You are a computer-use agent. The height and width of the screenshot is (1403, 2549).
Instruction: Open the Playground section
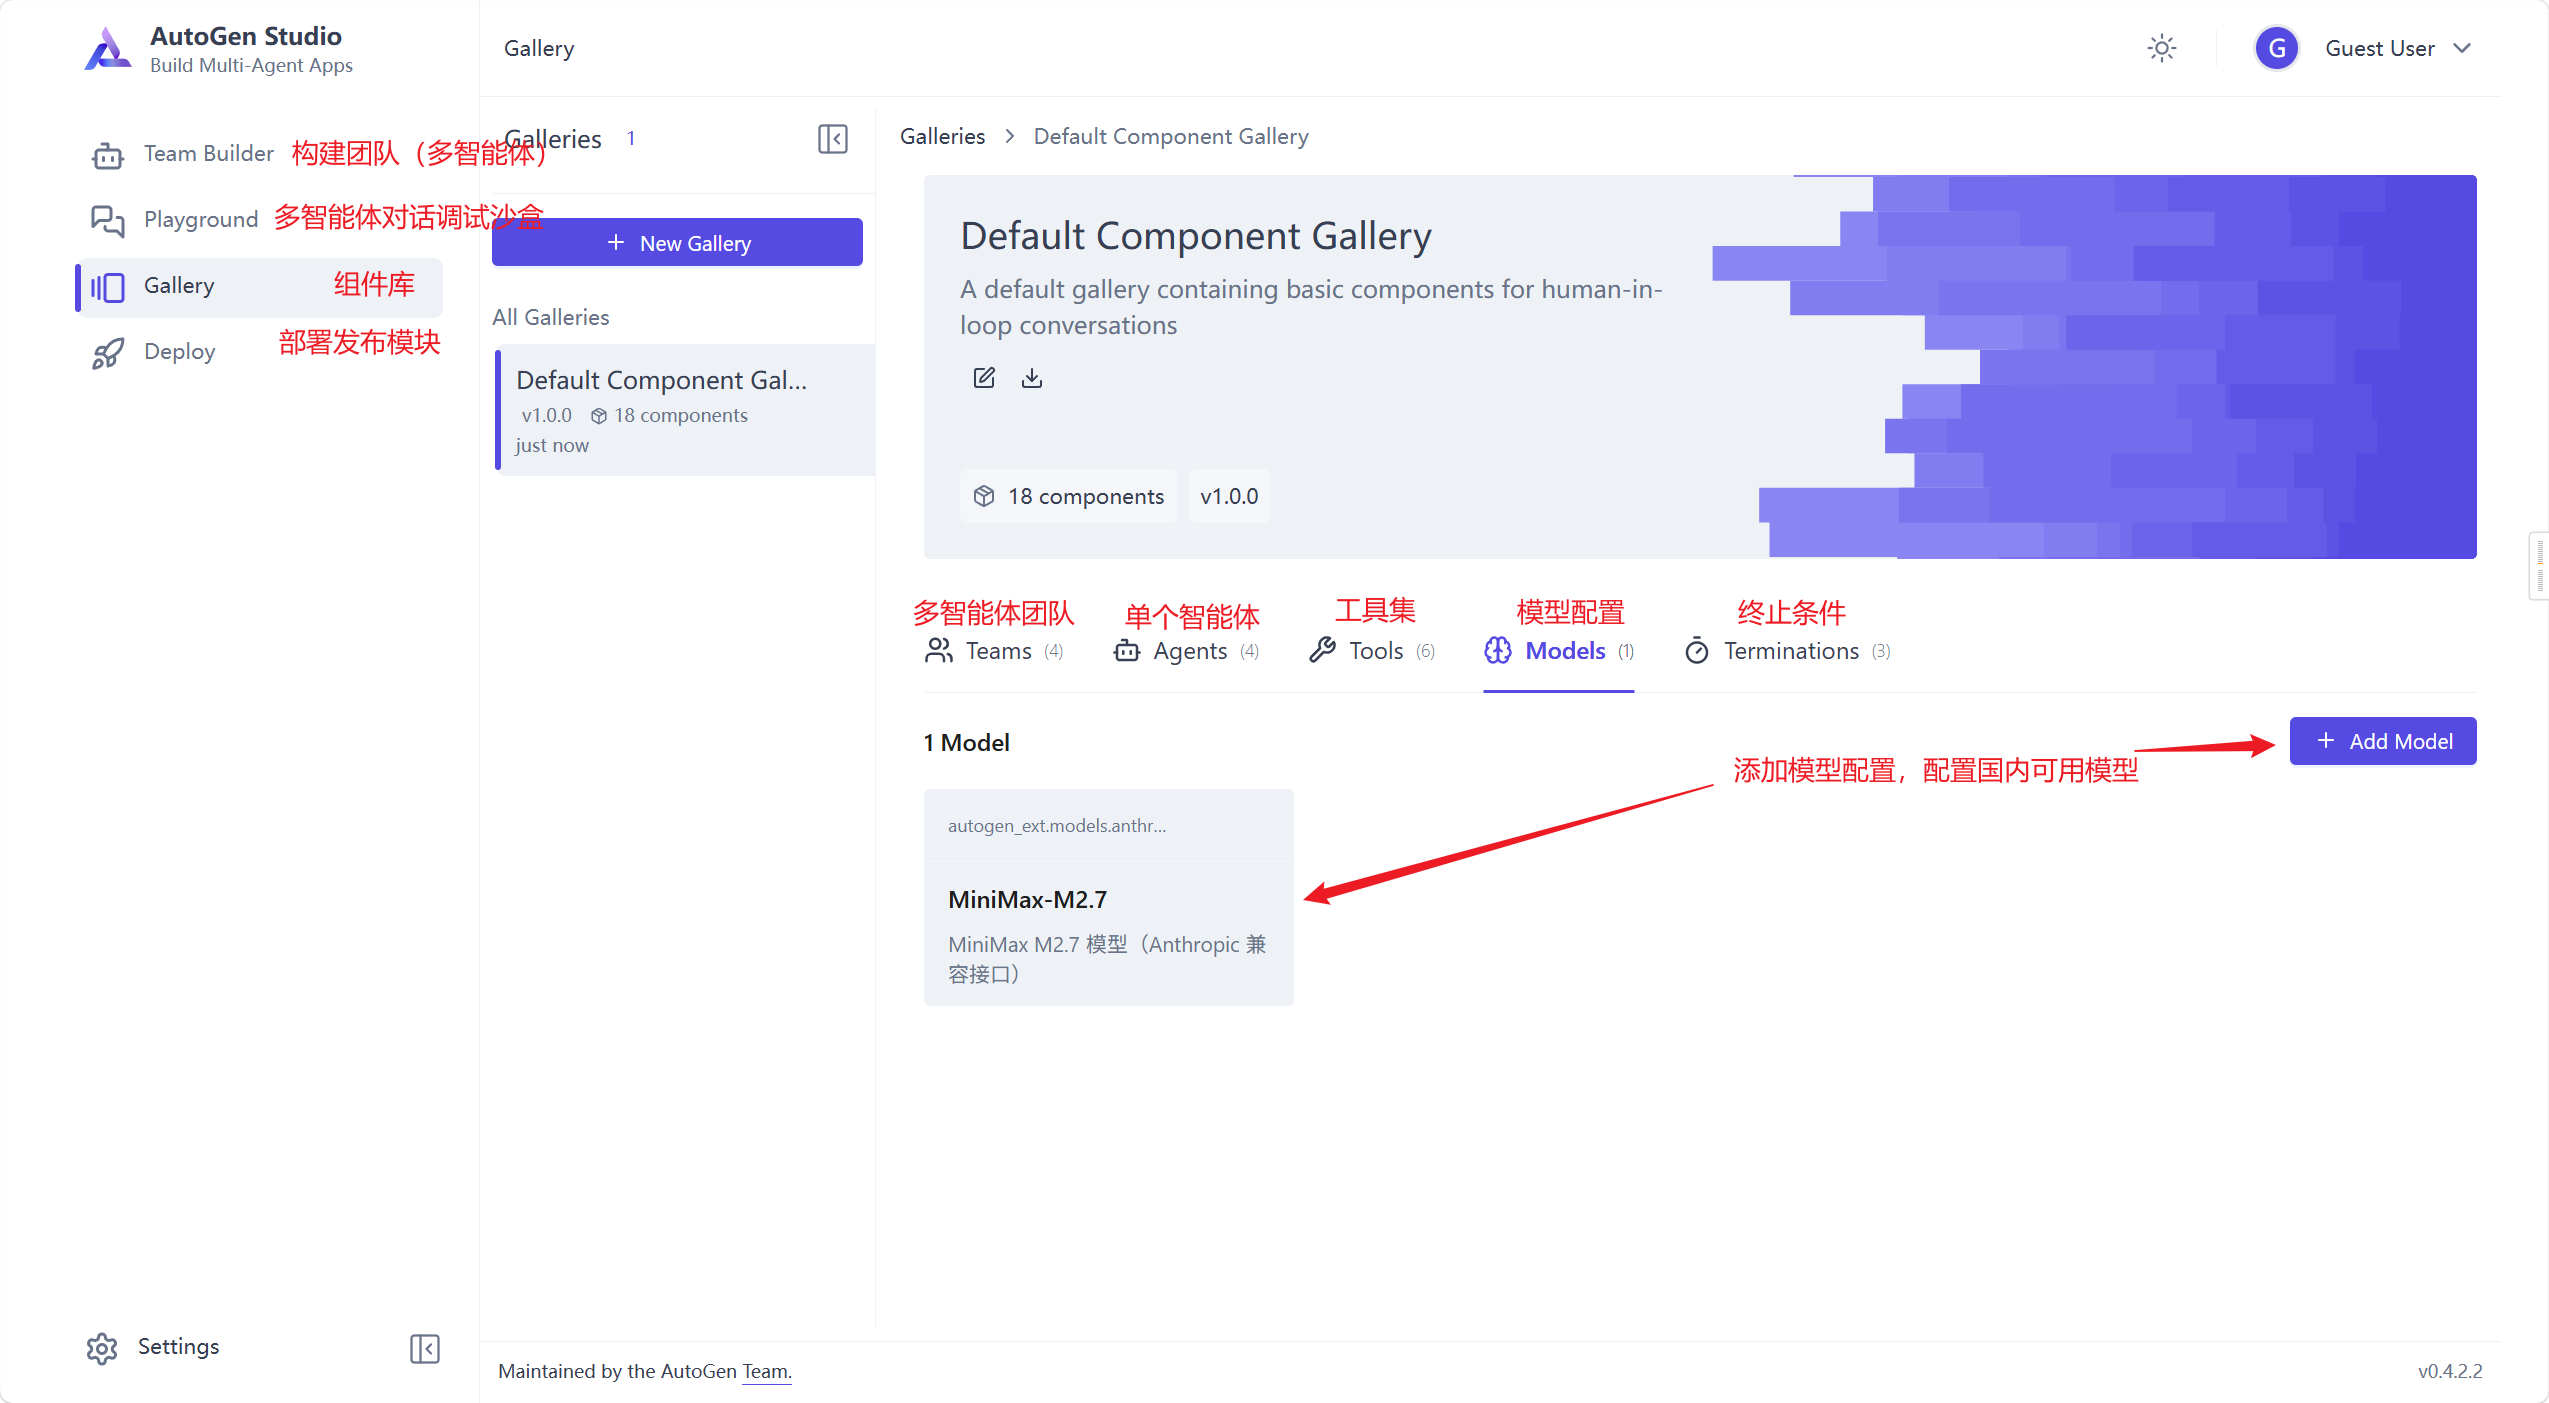point(201,219)
